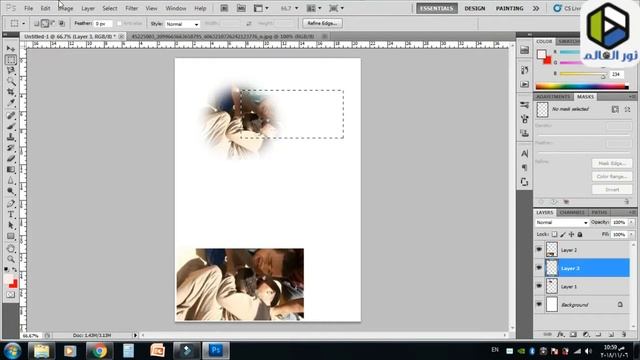Viewport: 640px width, 360px height.
Task: Add pixel mask in Masks panel
Action: [x=615, y=109]
